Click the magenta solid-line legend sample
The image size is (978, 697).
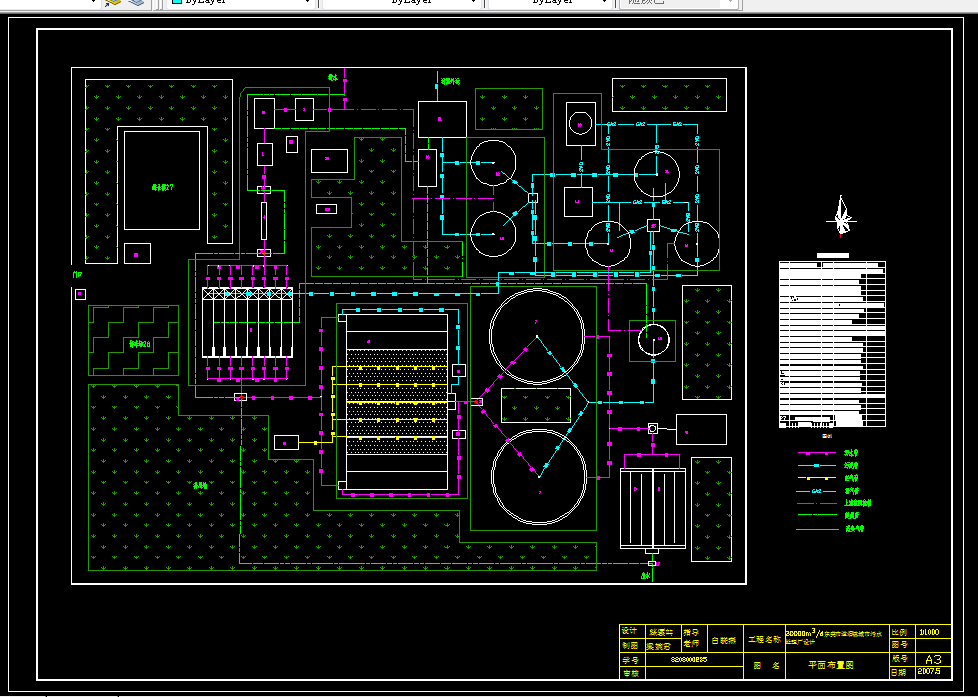[x=817, y=453]
